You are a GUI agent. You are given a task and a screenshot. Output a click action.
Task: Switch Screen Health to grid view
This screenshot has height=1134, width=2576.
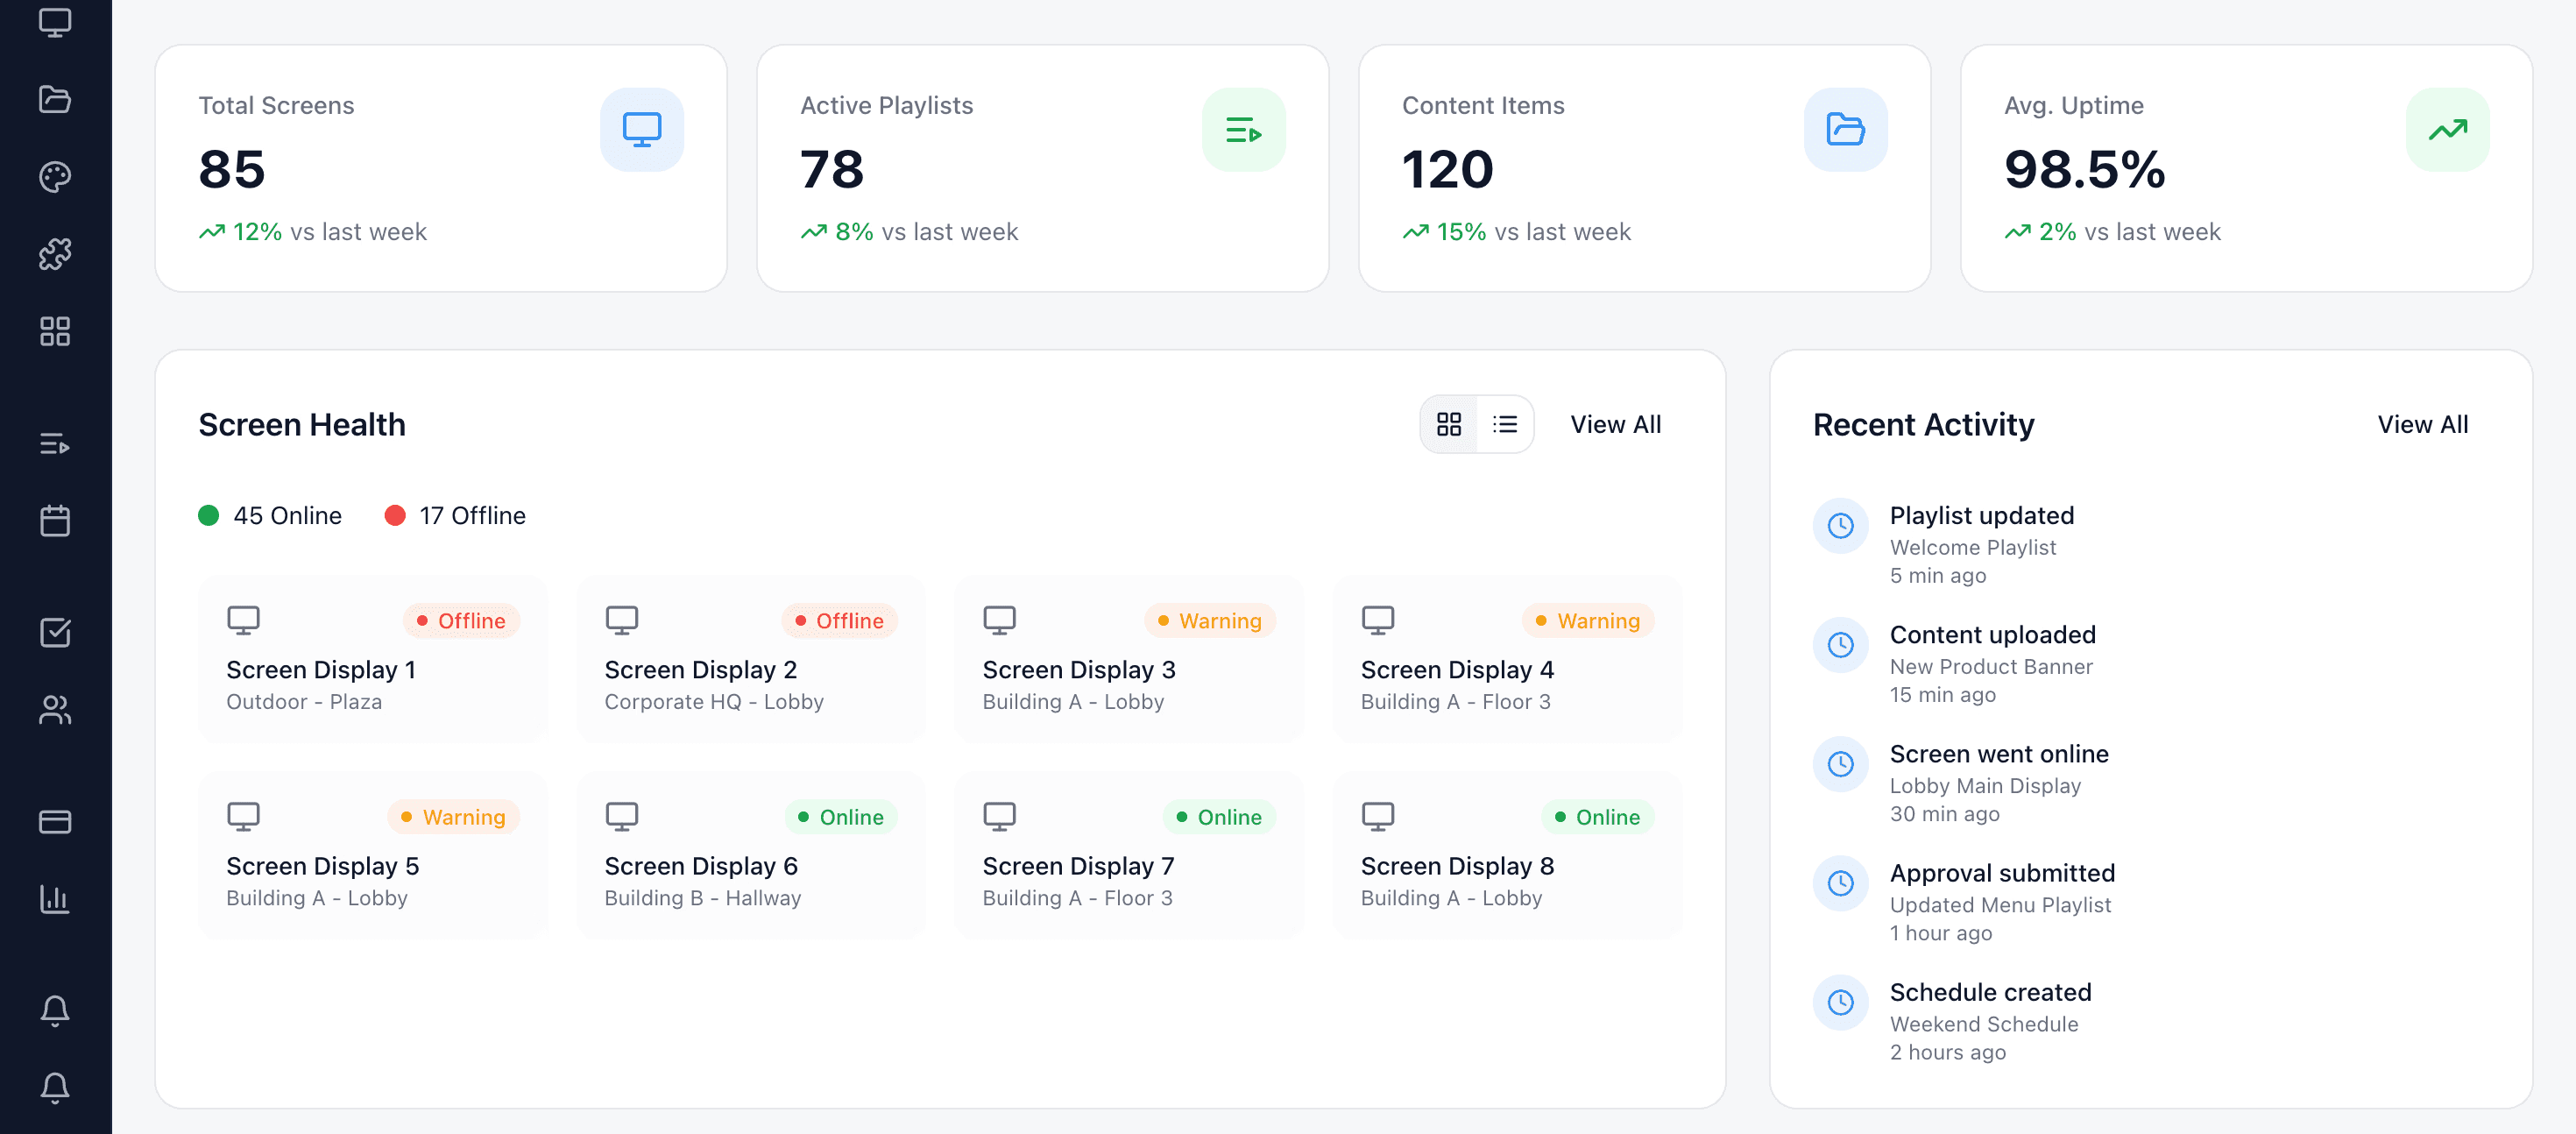[x=1449, y=424]
